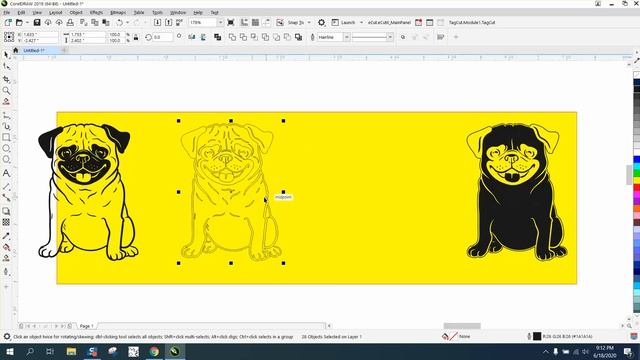
Task: Click the Welcome screen home icon
Action: tap(16, 50)
